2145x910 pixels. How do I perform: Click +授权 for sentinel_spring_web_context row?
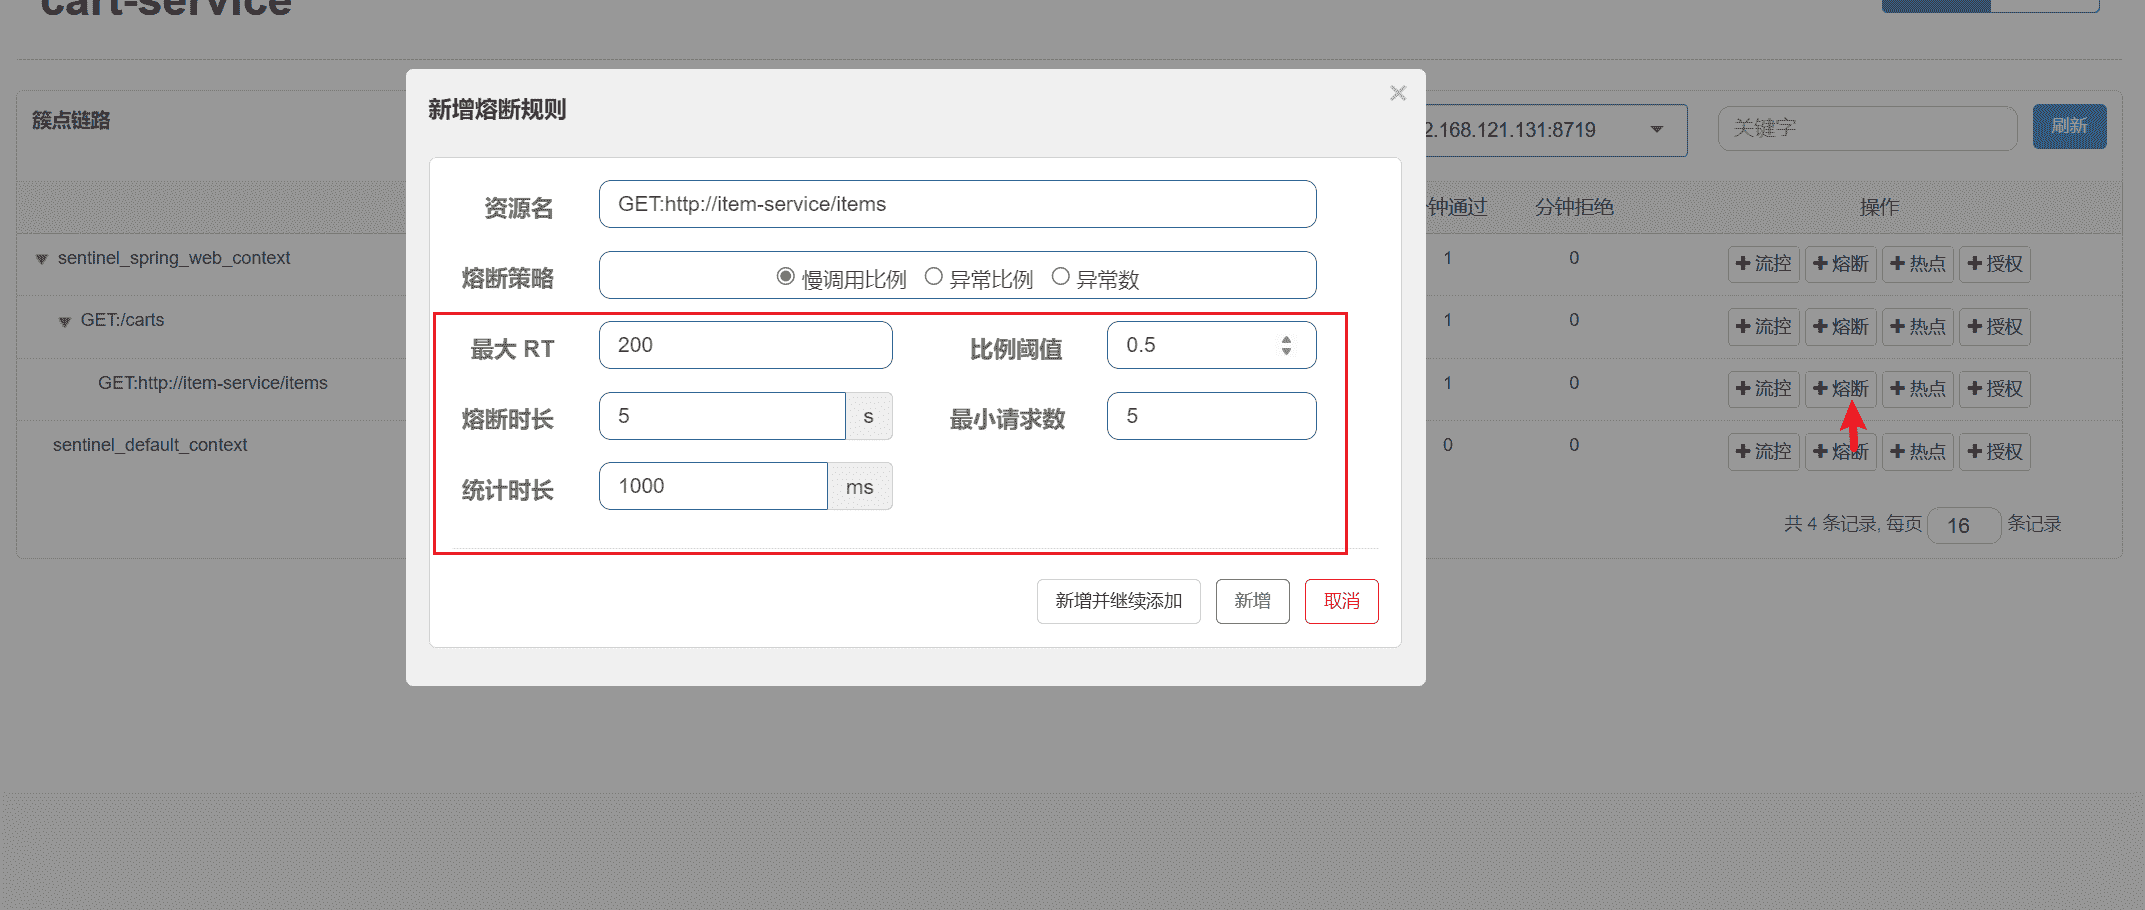click(x=1994, y=264)
